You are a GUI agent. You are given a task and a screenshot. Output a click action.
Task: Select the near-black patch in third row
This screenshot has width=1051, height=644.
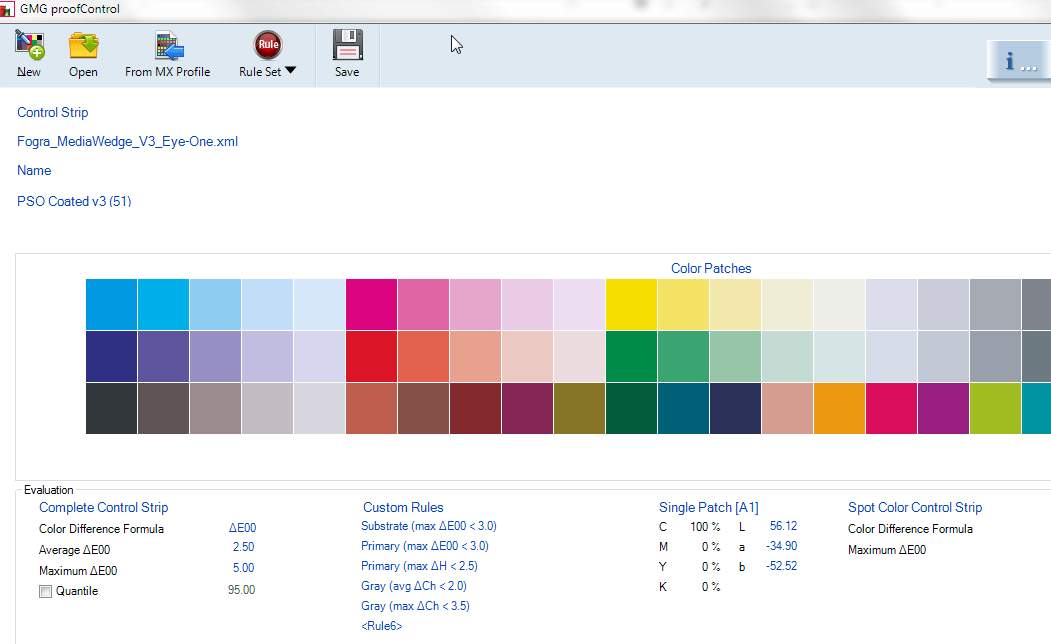[111, 408]
